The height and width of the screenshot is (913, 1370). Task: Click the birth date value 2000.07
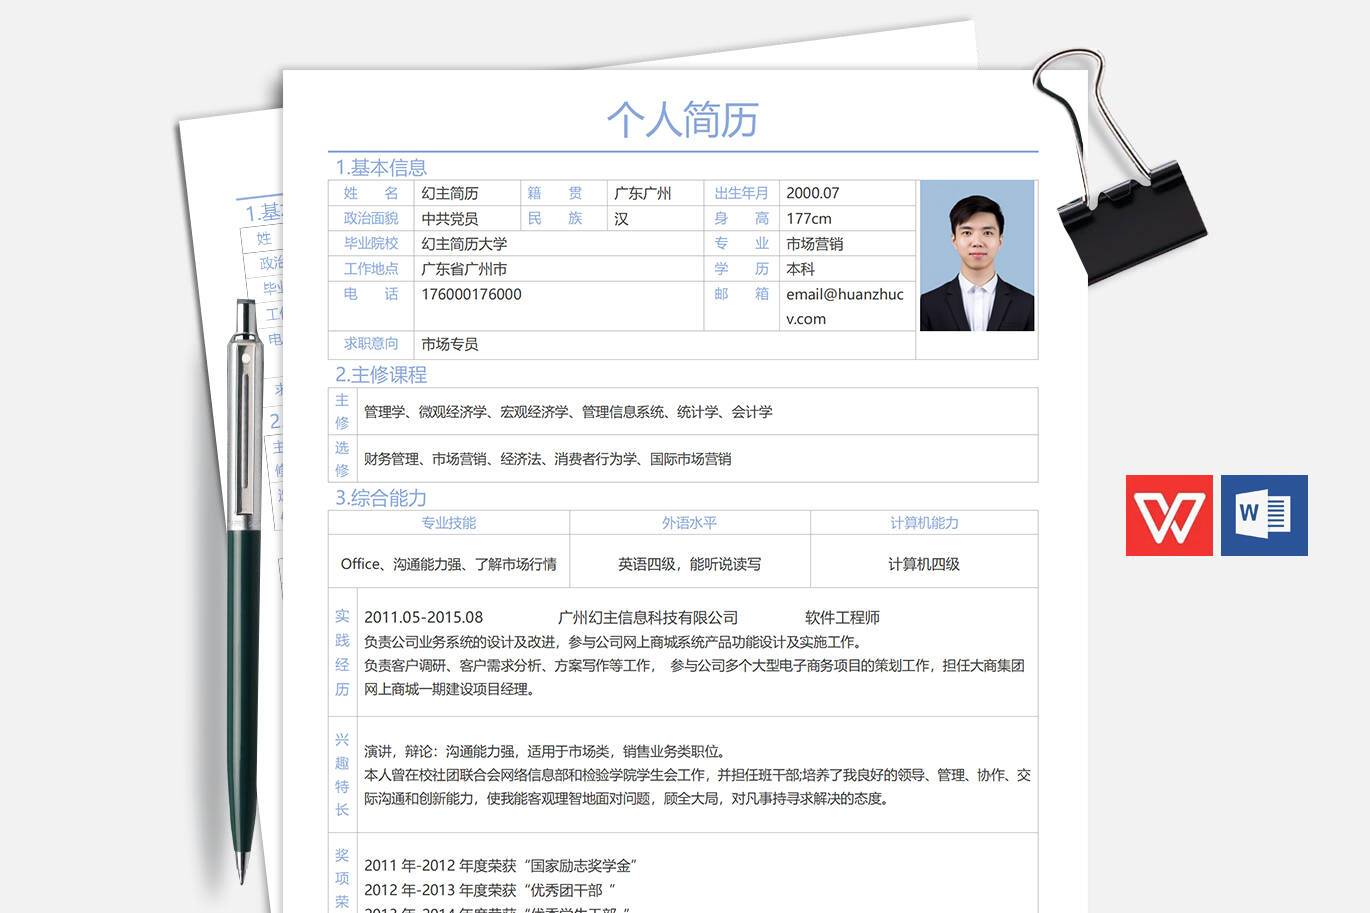click(x=813, y=193)
